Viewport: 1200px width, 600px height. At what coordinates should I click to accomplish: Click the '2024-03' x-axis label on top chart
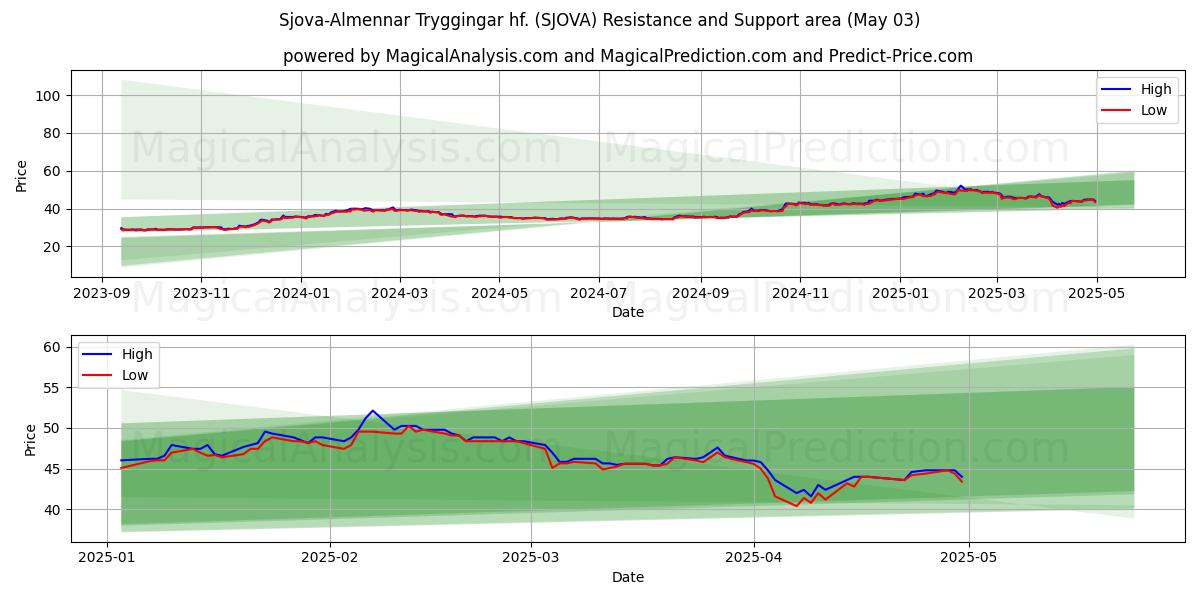coord(399,294)
